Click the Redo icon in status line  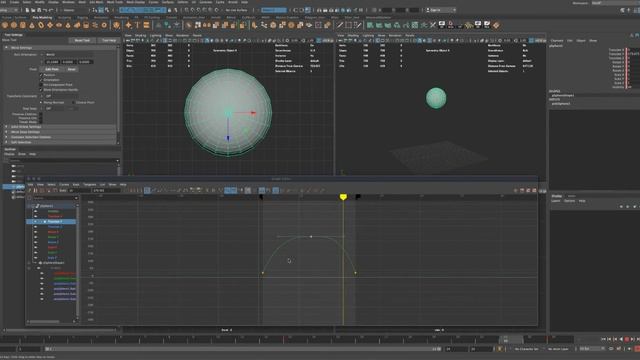[x=51, y=10]
